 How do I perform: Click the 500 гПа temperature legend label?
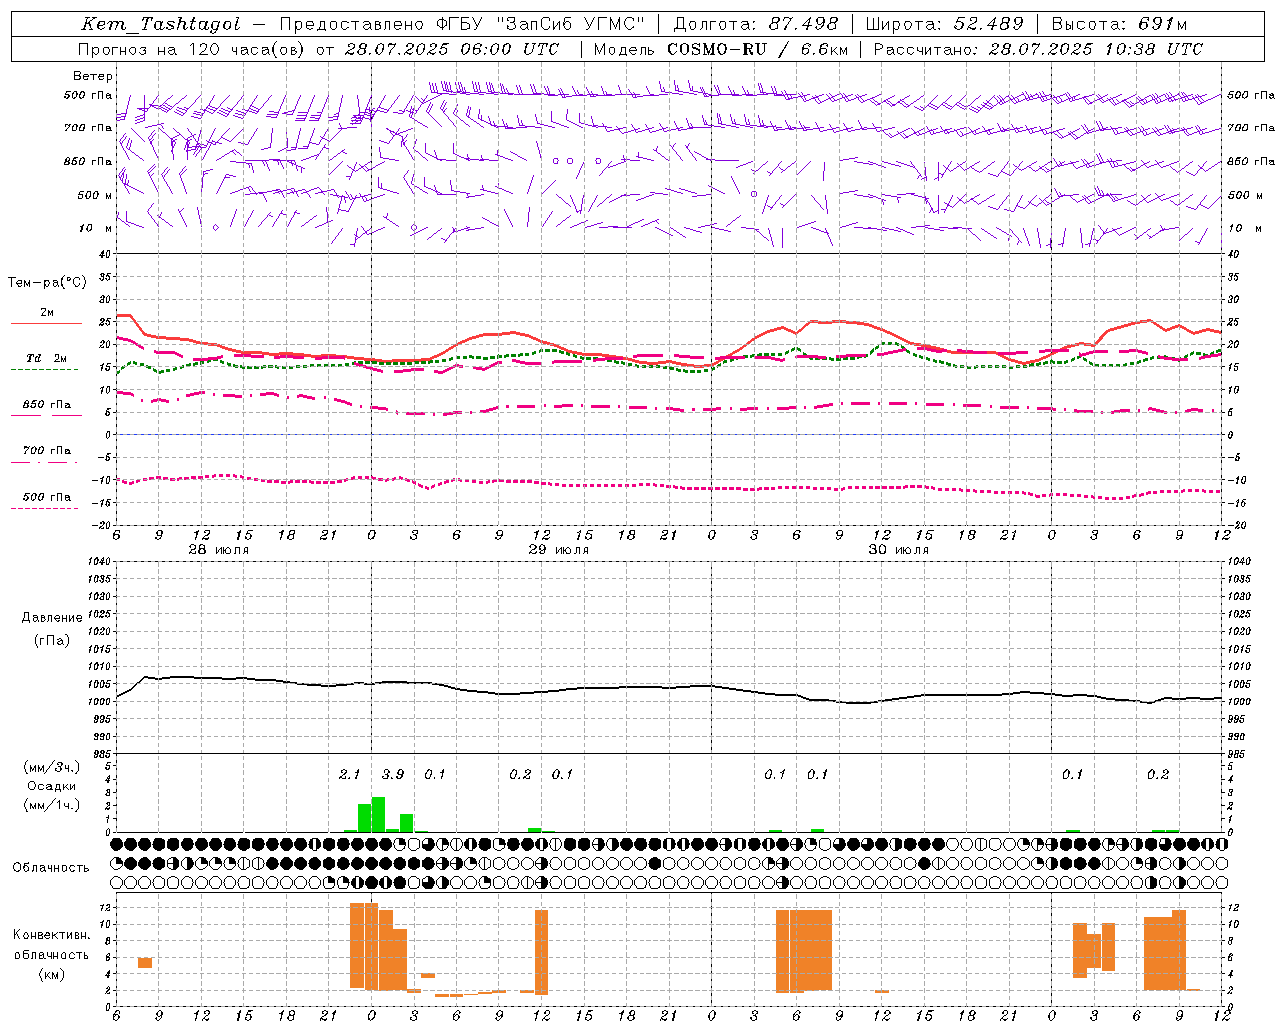[47, 497]
